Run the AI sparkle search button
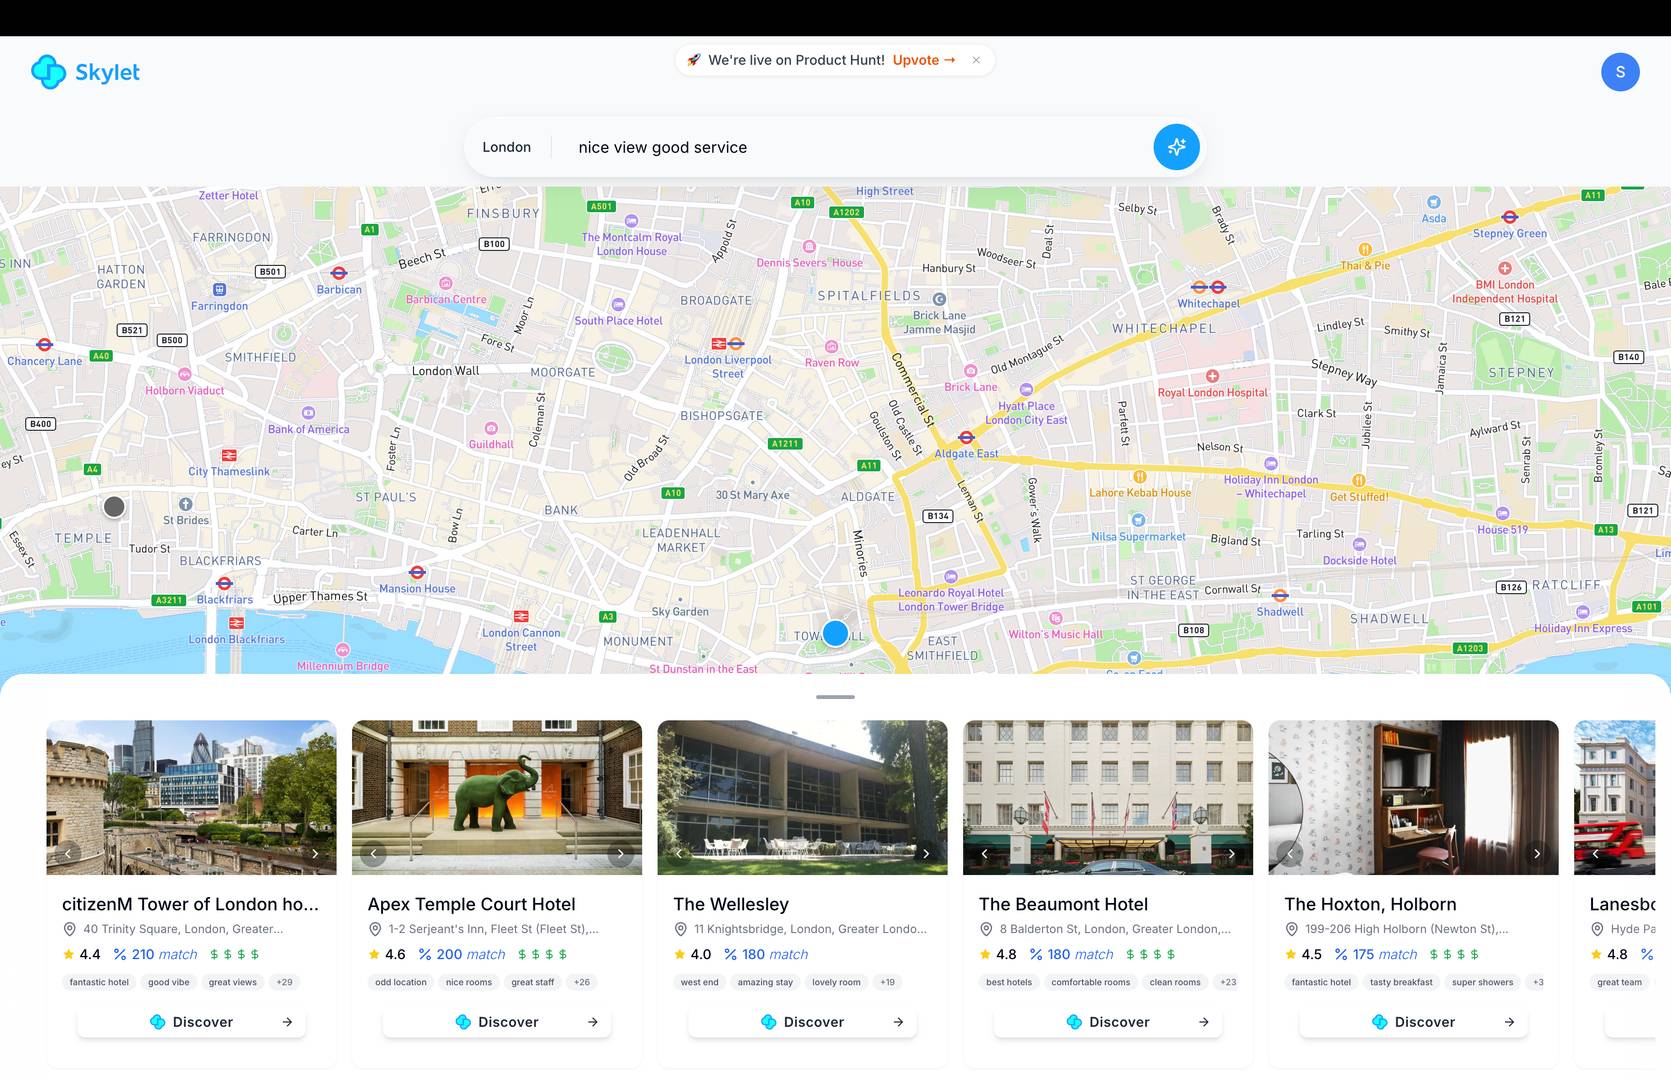 [x=1176, y=147]
